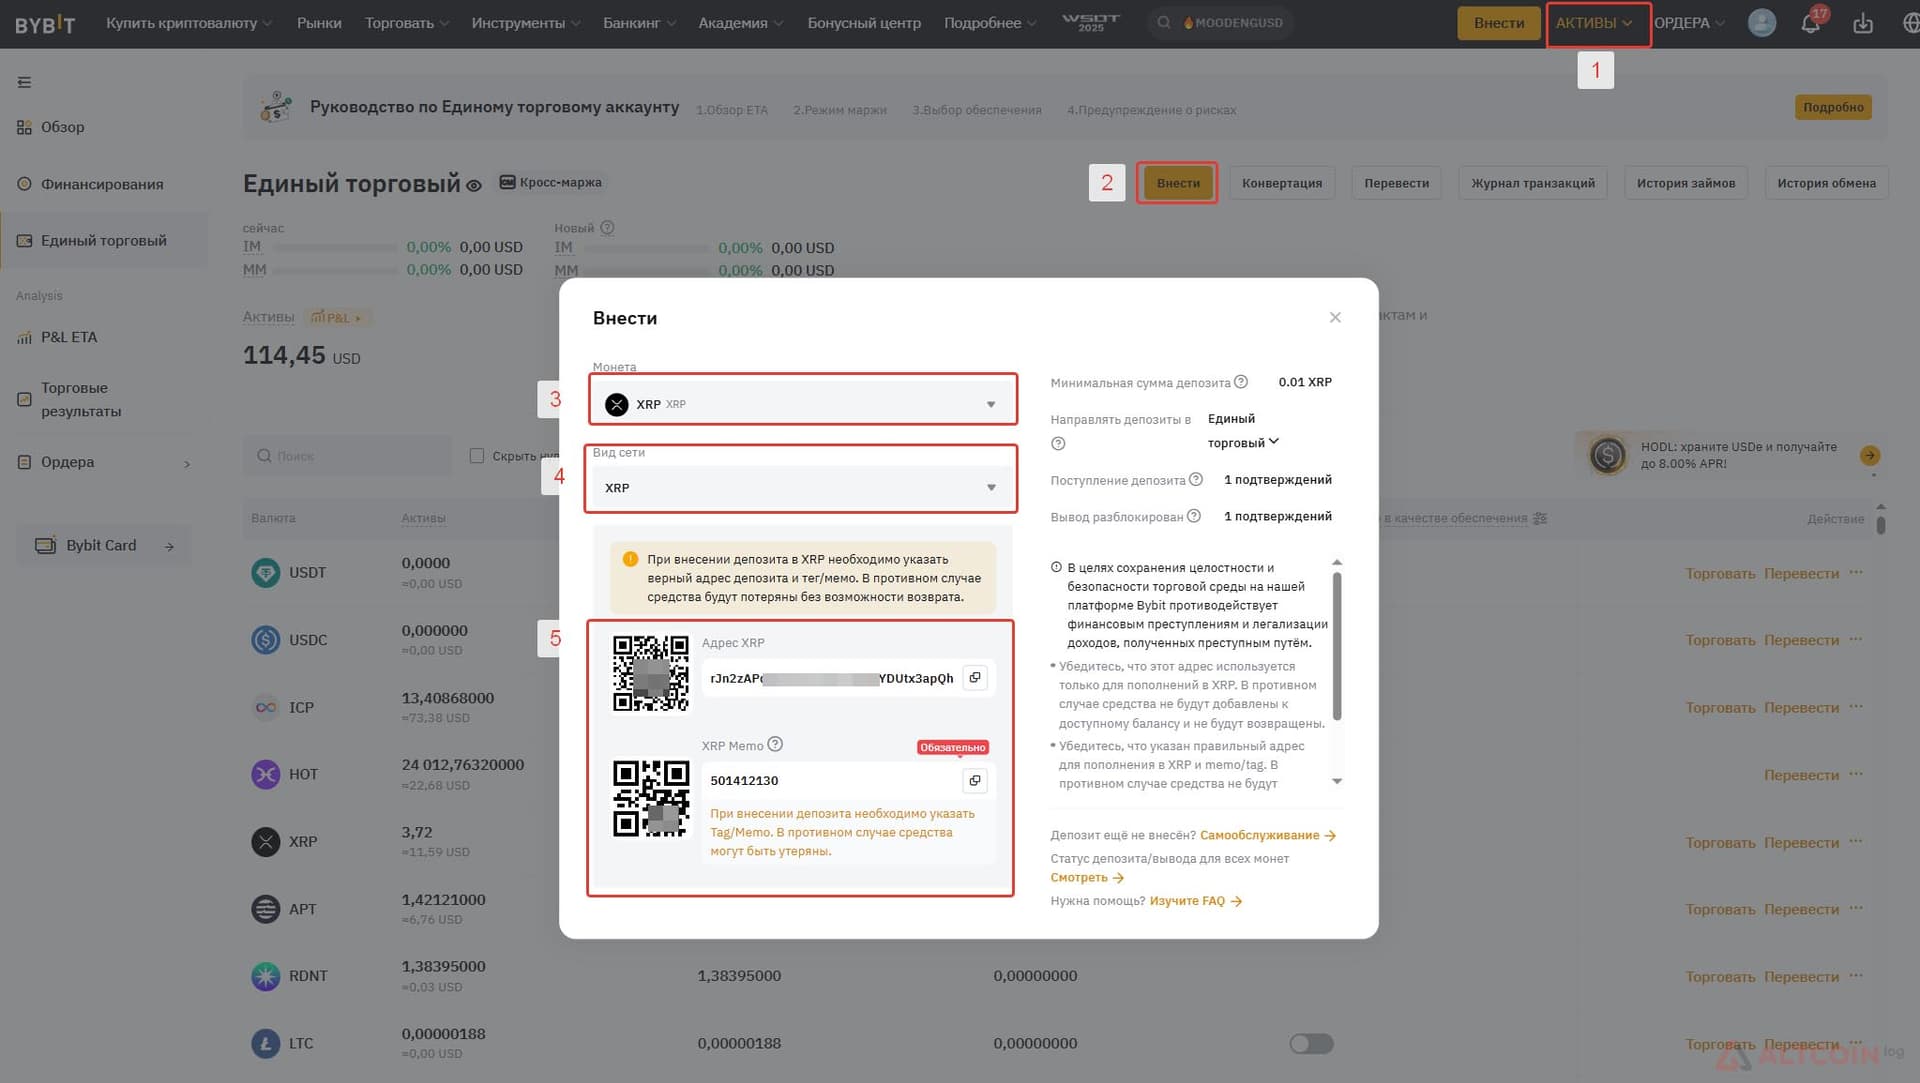
Task: Copy the XRP Memo value 501412130
Action: (975, 780)
